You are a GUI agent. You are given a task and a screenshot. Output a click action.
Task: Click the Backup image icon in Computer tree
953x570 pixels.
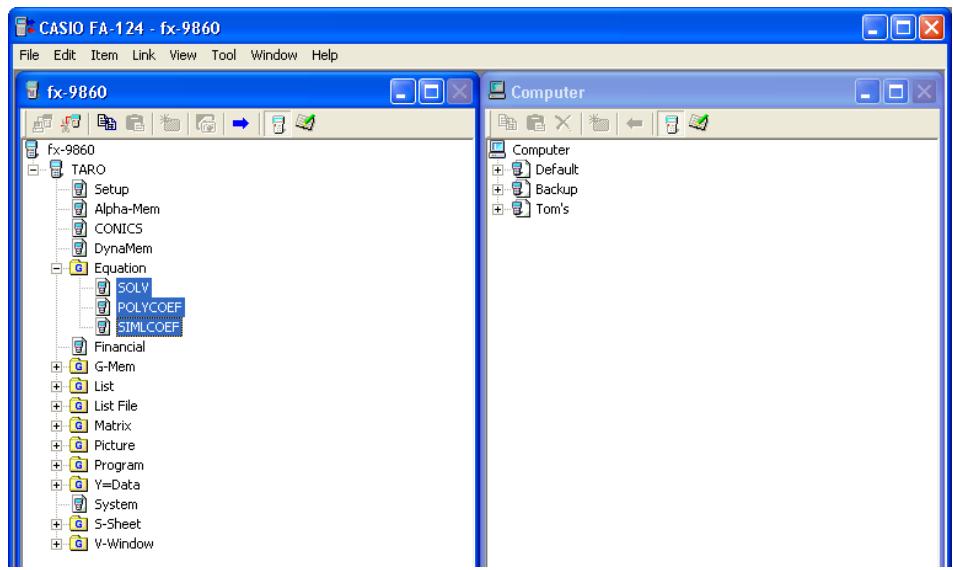tap(520, 189)
